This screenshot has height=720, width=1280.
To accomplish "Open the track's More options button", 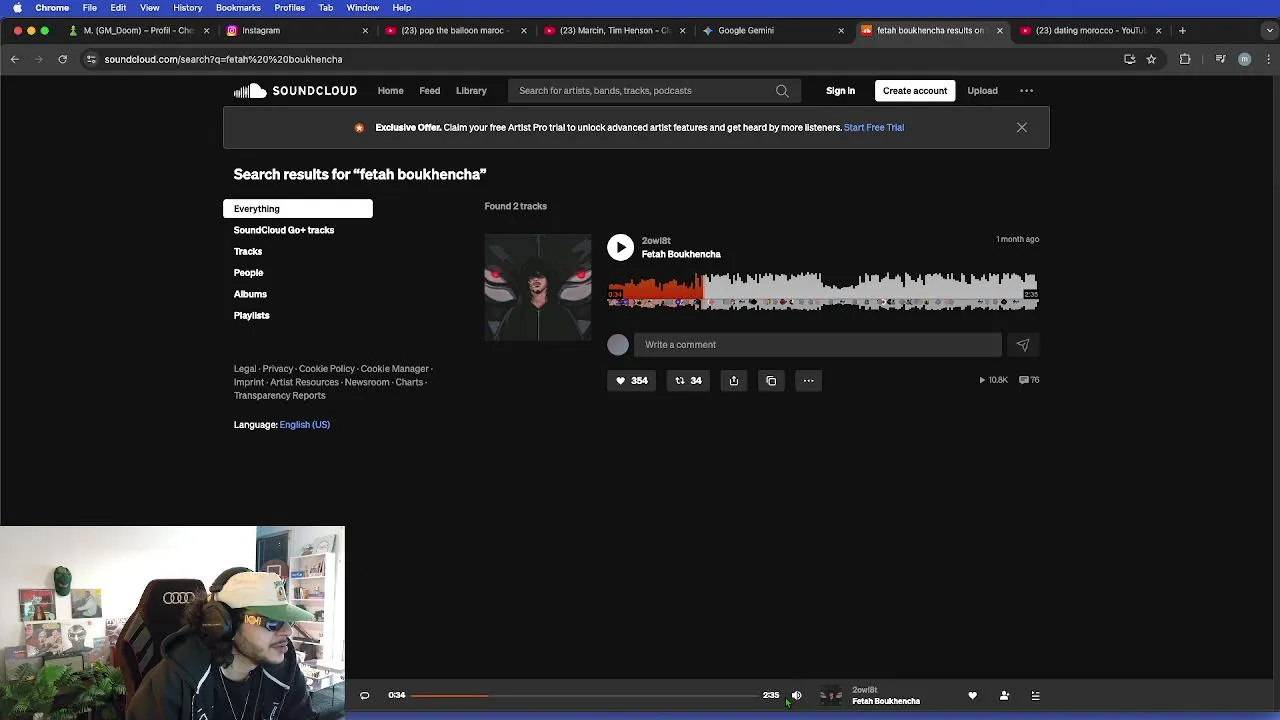I will (808, 381).
